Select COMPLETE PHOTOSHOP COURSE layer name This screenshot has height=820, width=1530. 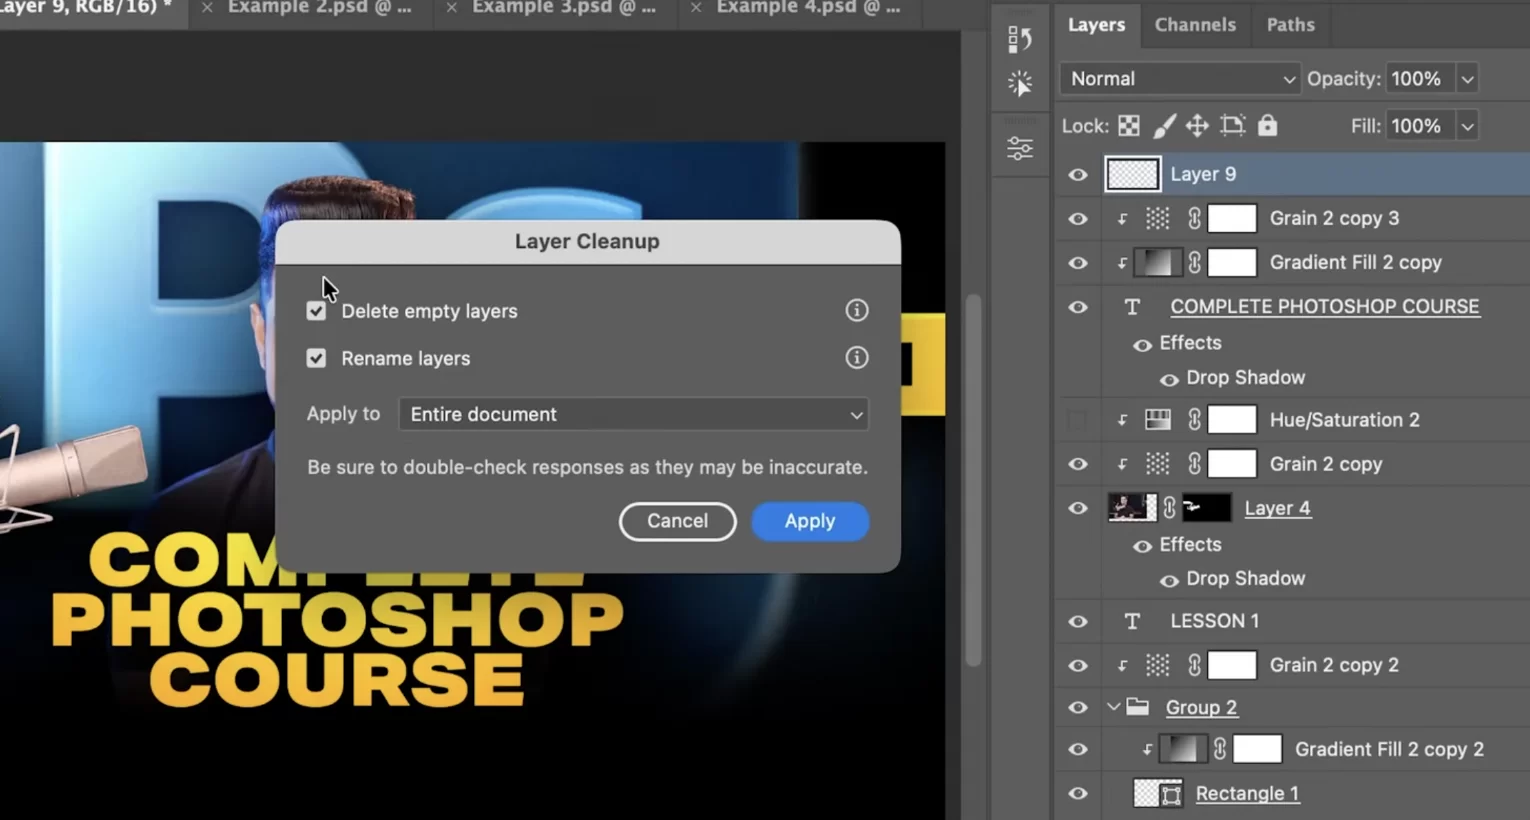tap(1325, 307)
